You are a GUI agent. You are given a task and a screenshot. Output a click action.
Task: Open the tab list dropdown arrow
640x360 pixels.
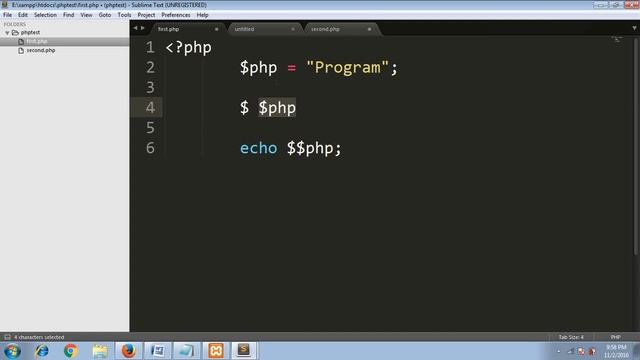[634, 28]
